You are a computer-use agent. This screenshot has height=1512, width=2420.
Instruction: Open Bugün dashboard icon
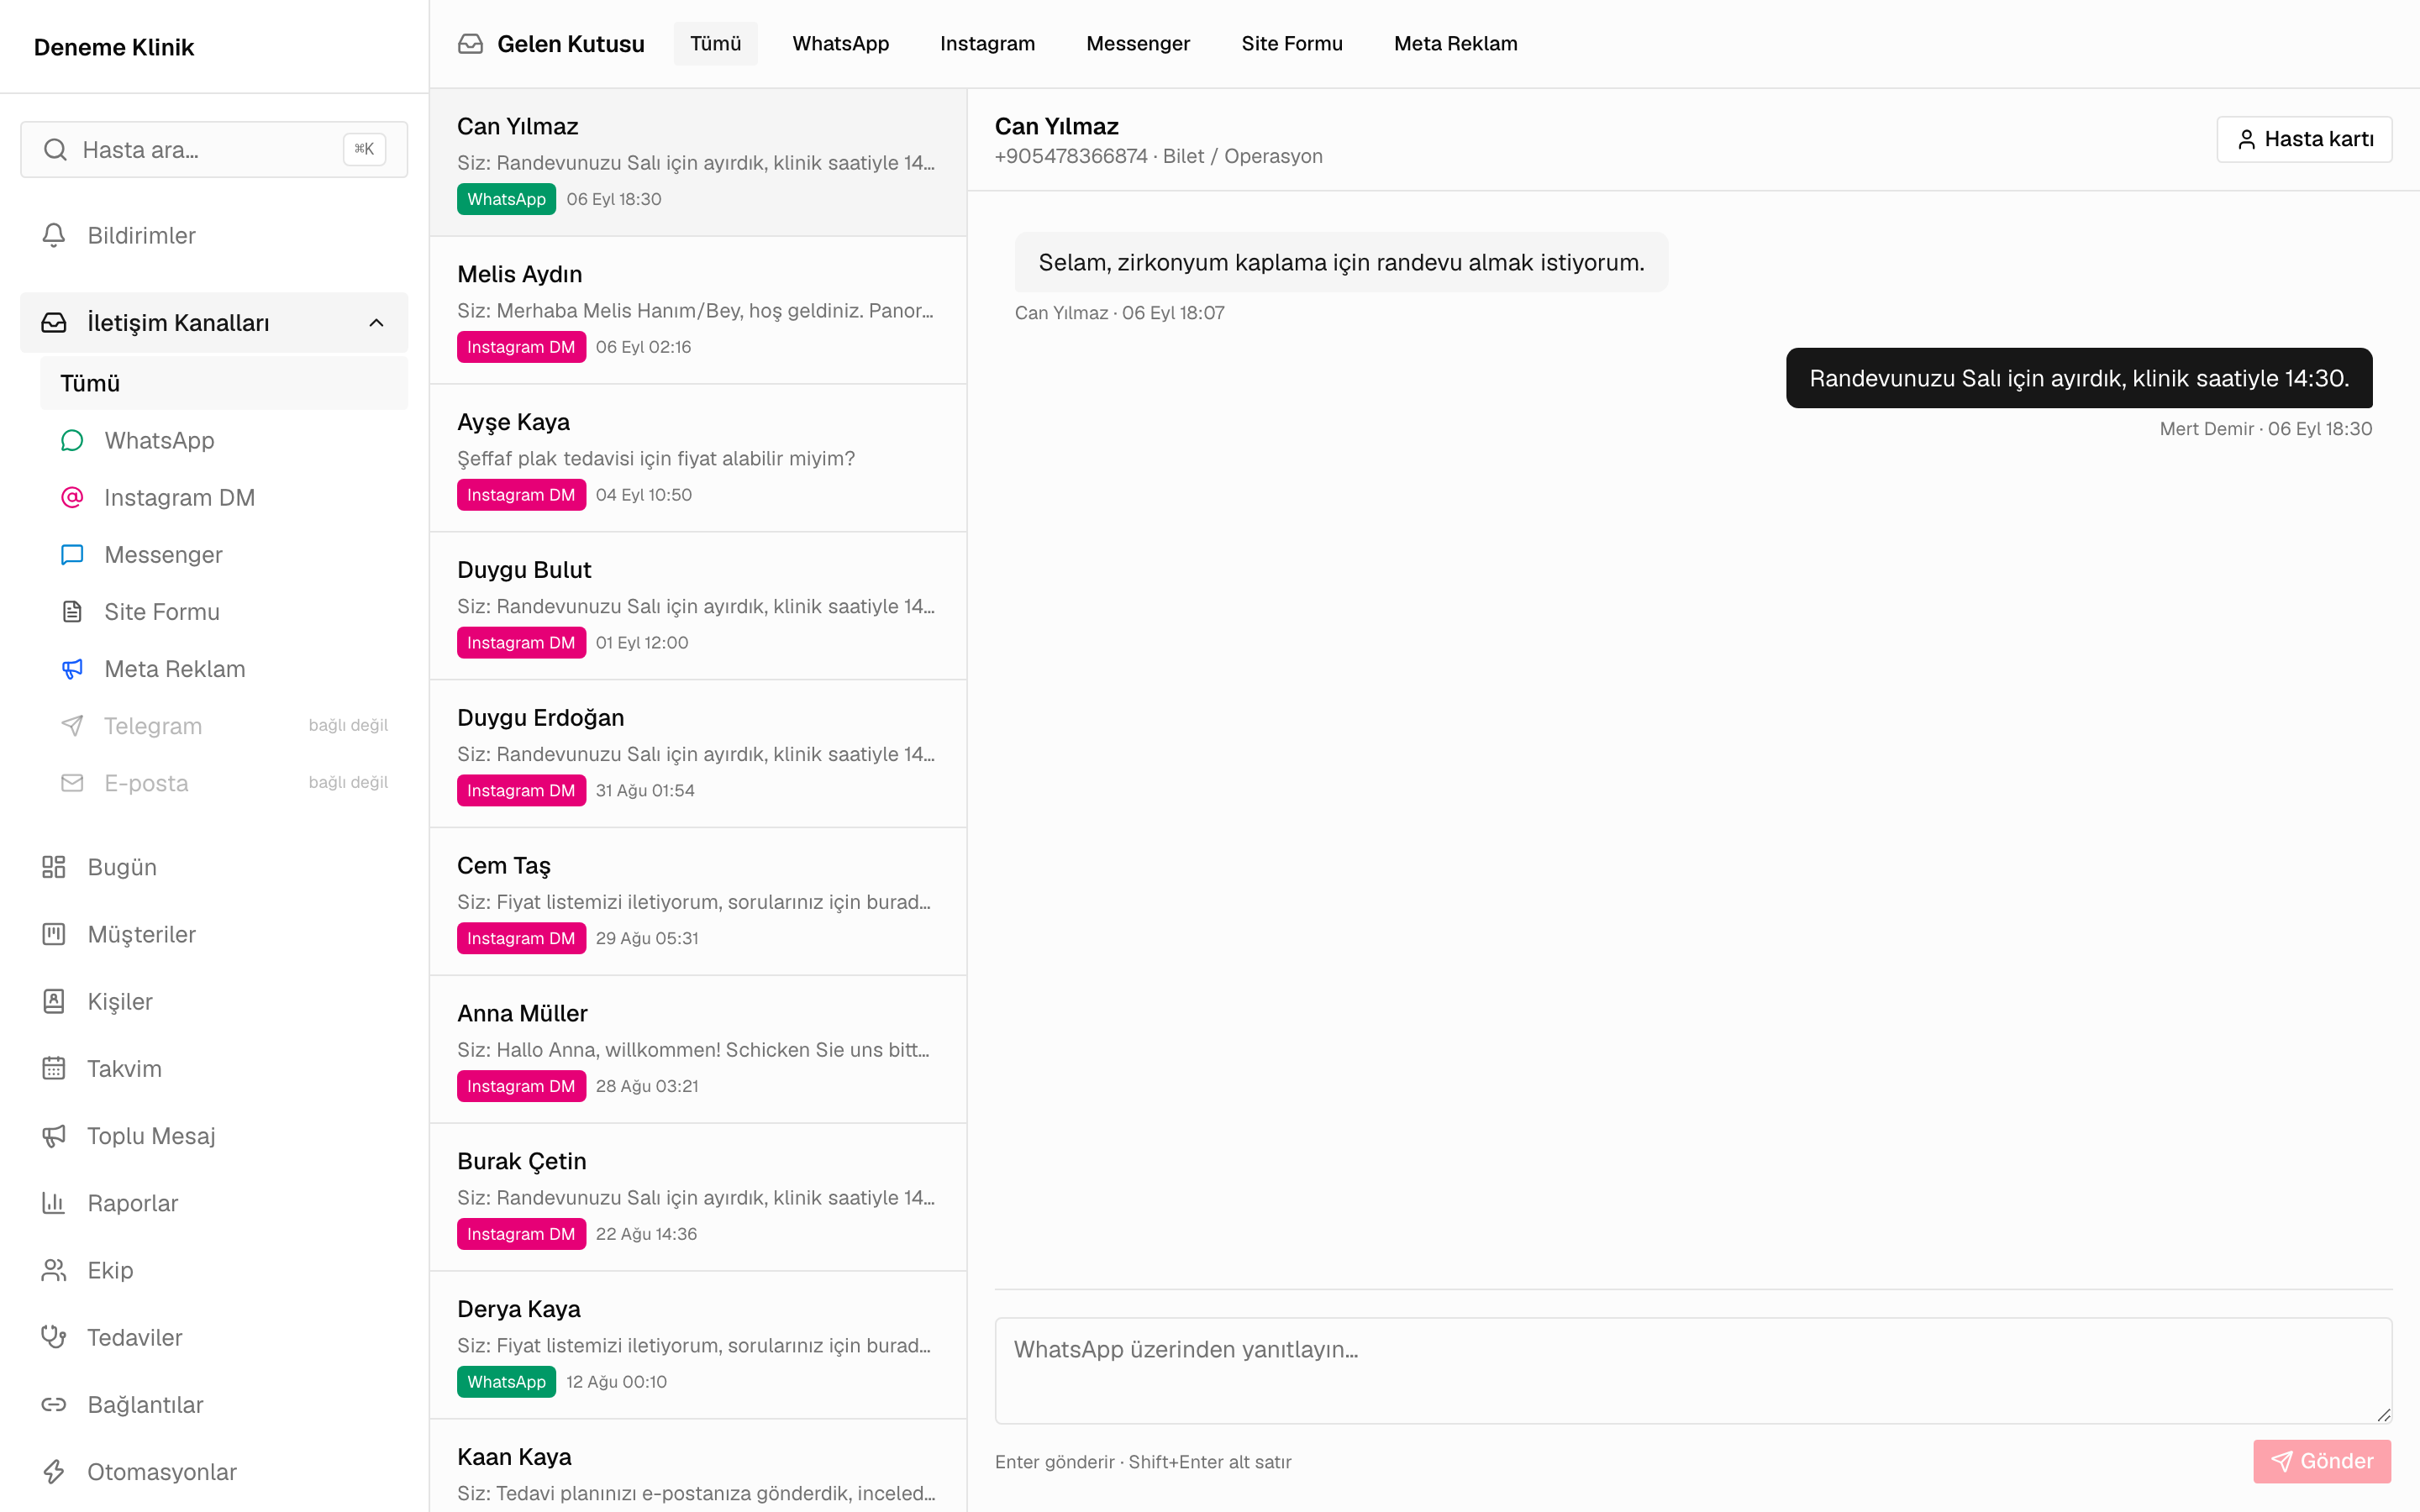(x=54, y=866)
